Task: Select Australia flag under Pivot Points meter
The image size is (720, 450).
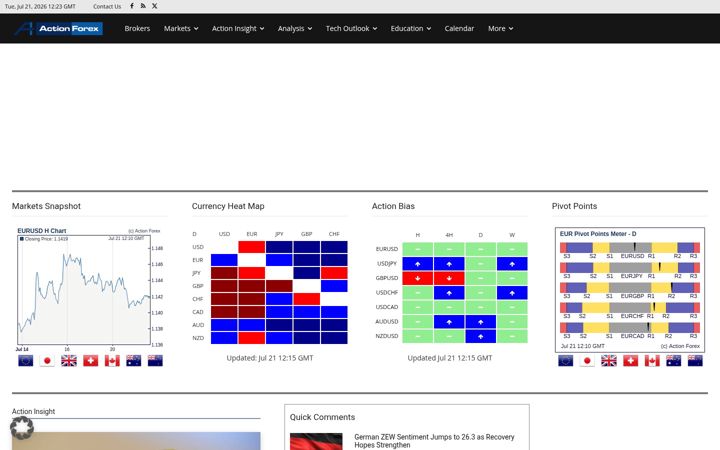Action: [674, 360]
